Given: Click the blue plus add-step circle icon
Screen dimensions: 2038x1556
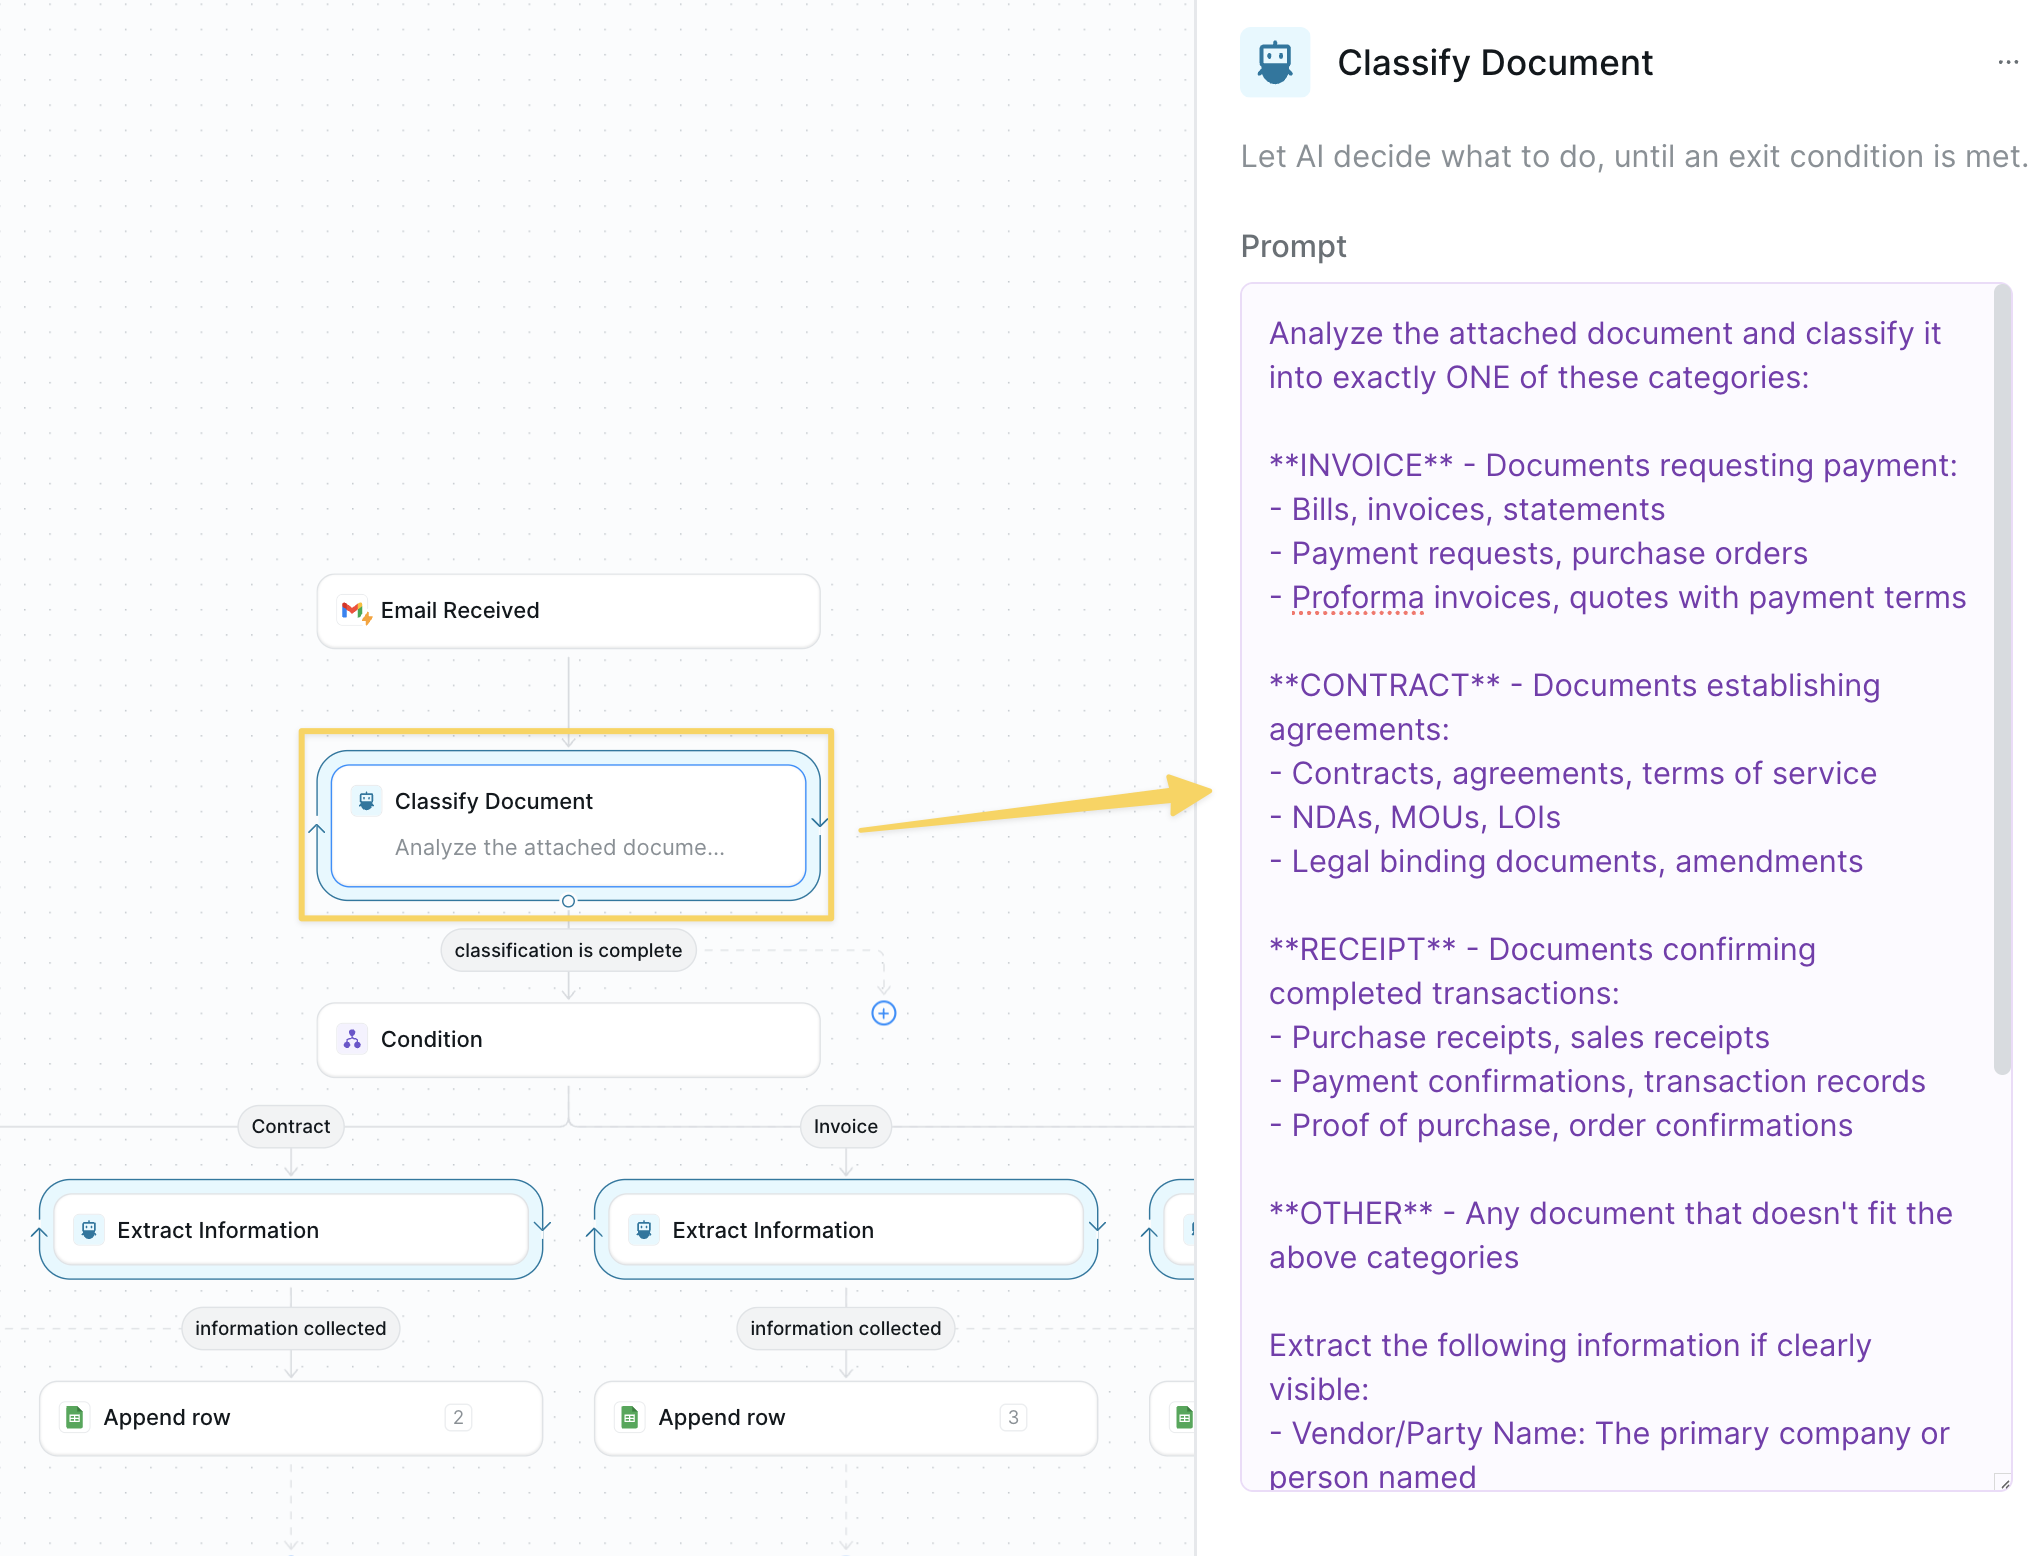Looking at the screenshot, I should coord(883,1013).
